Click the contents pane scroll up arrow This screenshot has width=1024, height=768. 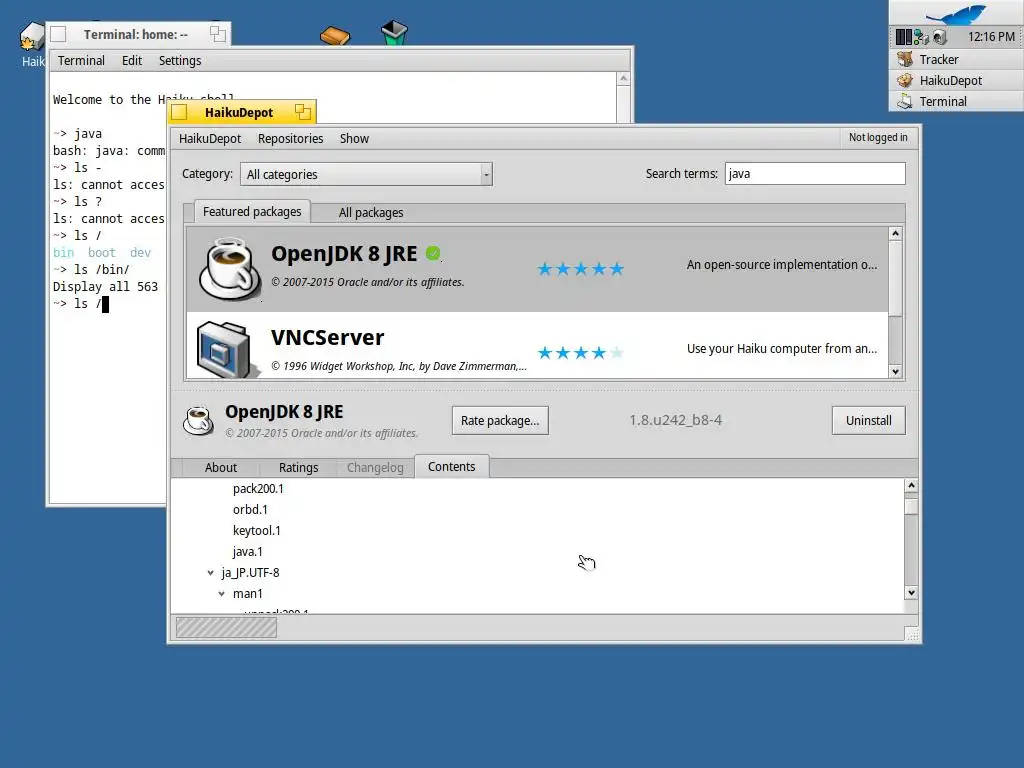coord(911,485)
